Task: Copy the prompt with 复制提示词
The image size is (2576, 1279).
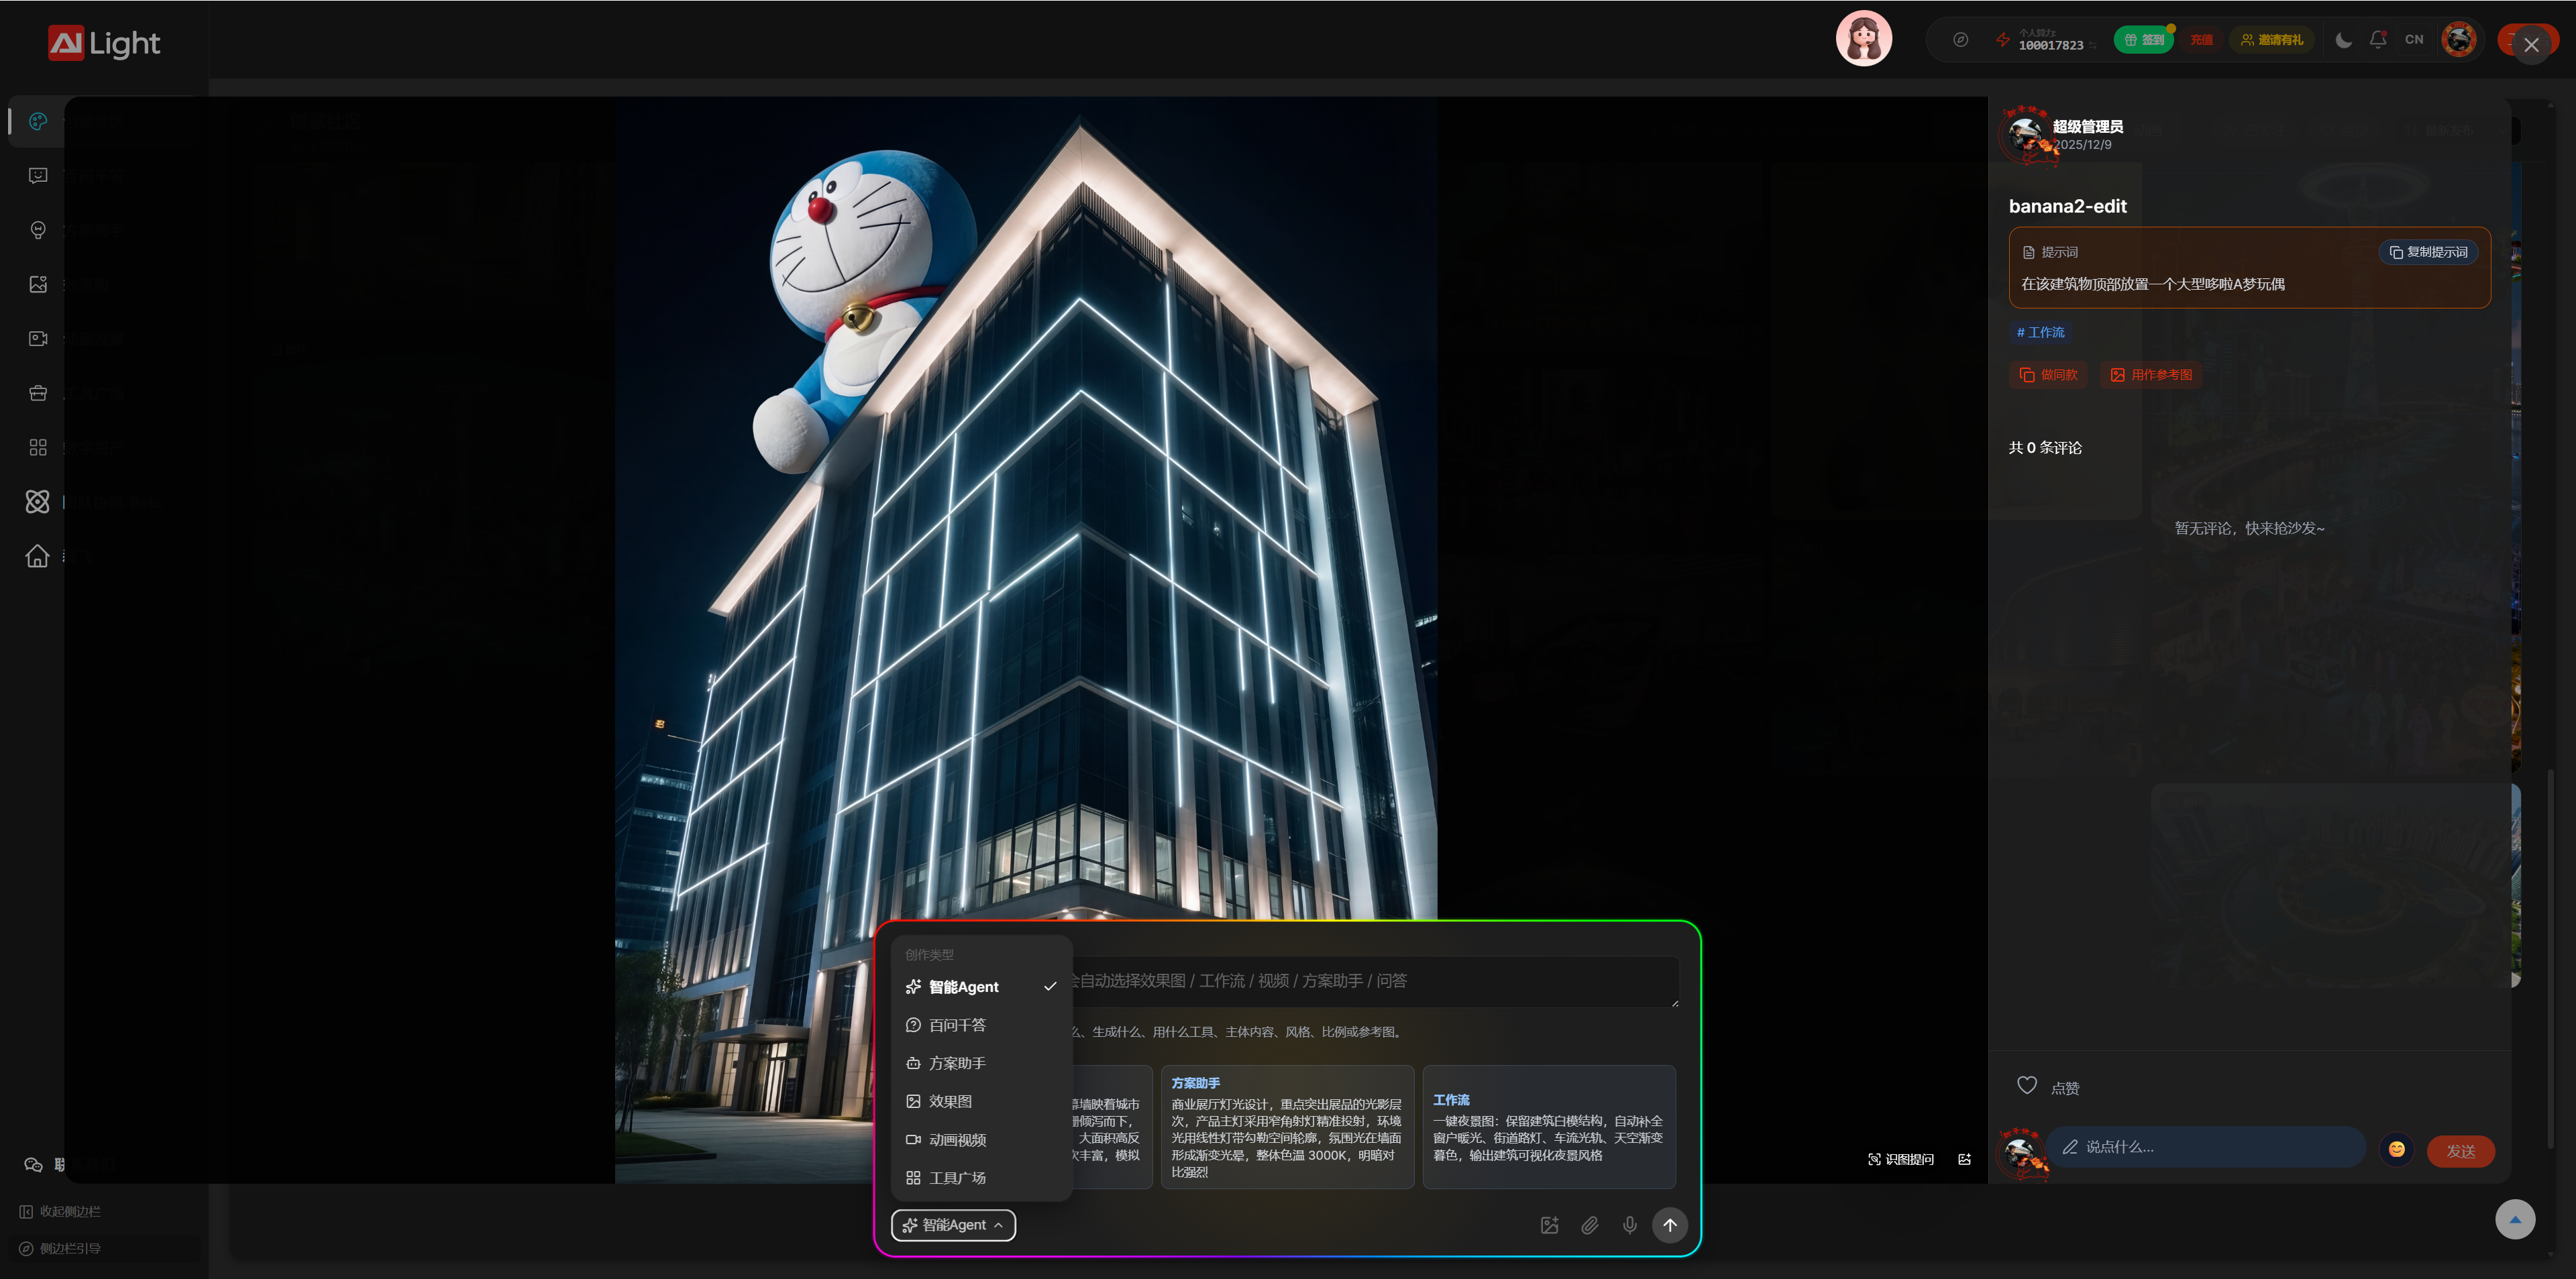Action: click(x=2428, y=252)
